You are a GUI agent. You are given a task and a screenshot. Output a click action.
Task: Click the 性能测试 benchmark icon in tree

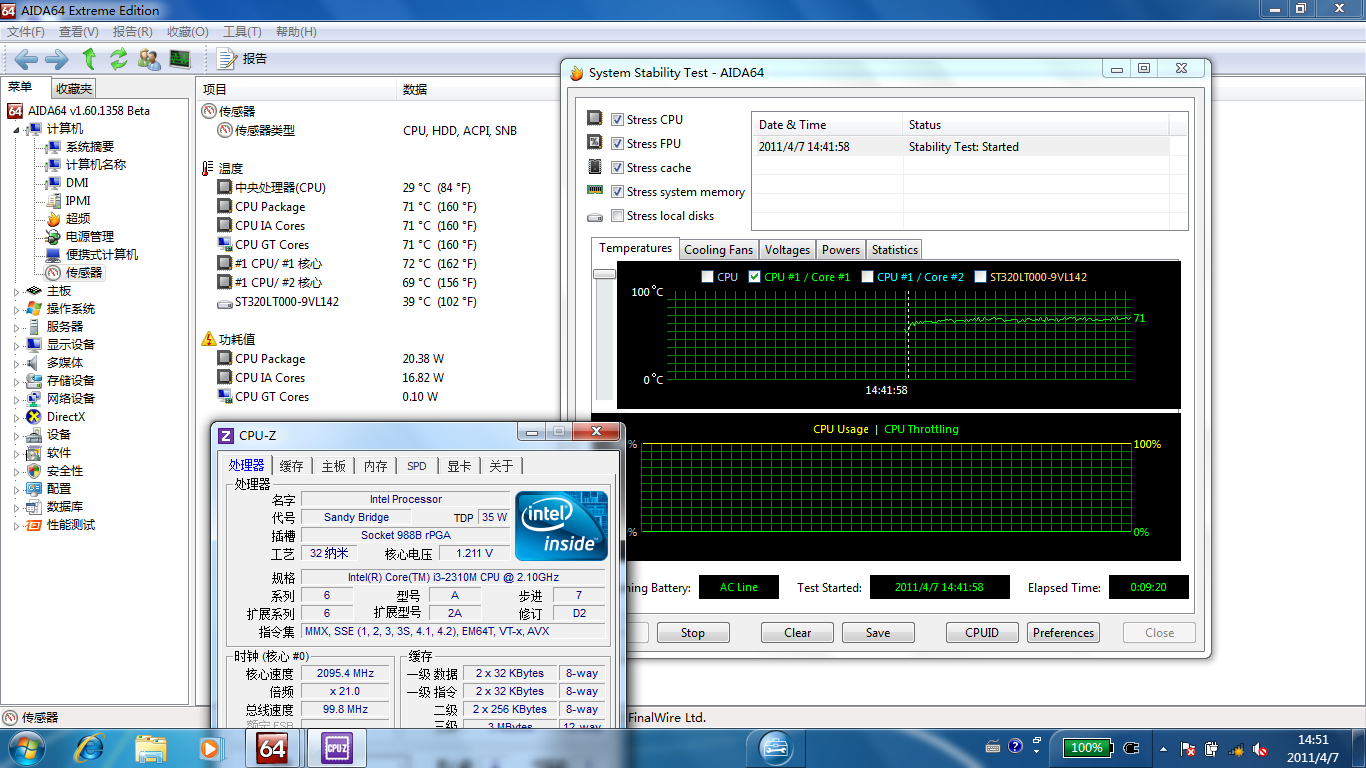point(34,525)
